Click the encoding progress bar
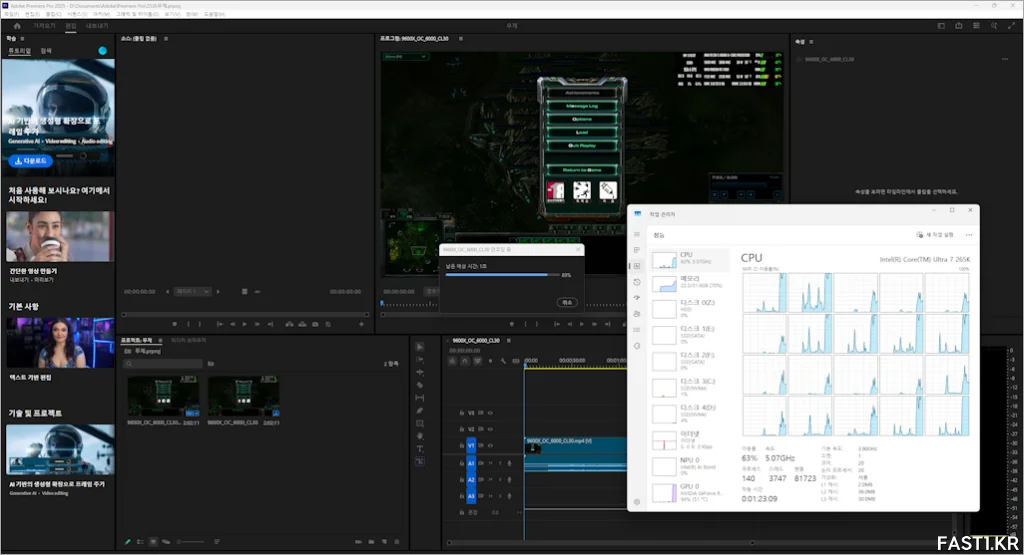This screenshot has width=1024, height=555. tap(502, 275)
